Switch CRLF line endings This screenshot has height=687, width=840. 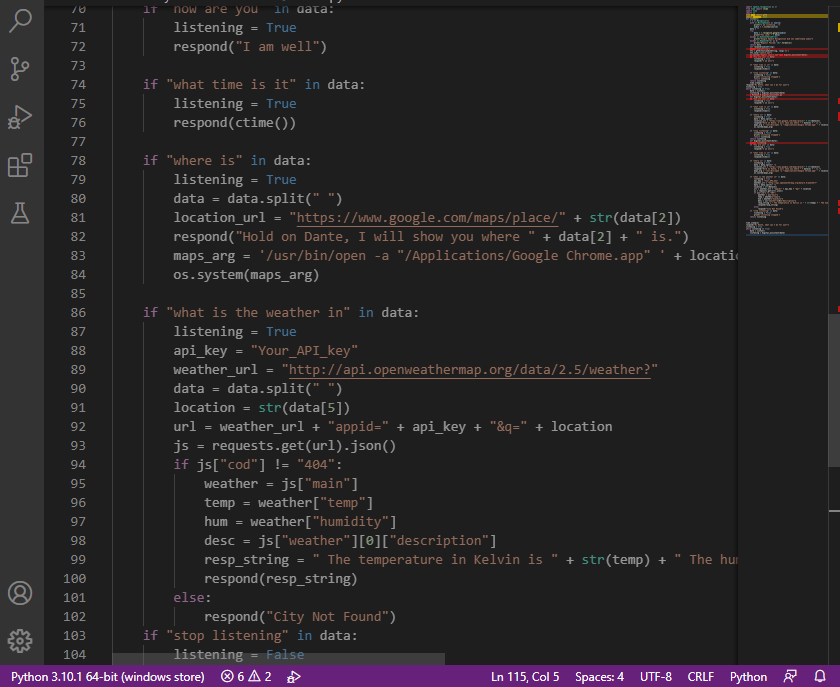click(x=700, y=675)
